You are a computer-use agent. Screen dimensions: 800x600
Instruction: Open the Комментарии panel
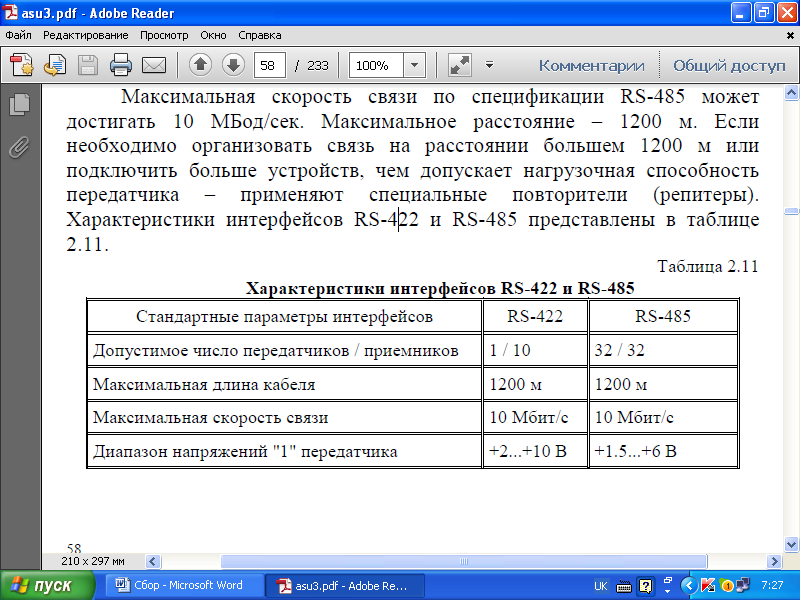(x=591, y=65)
